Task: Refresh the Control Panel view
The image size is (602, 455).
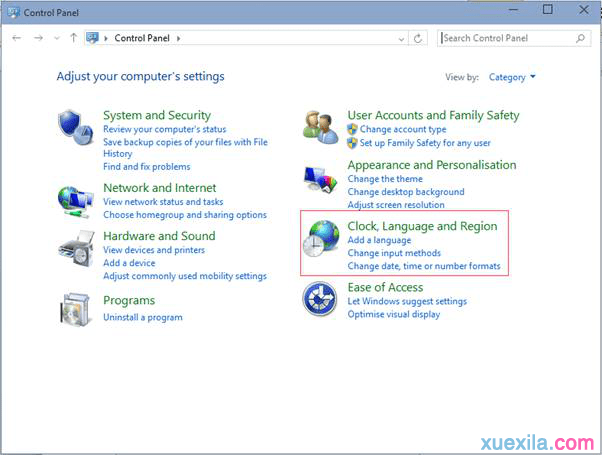Action: click(x=418, y=38)
